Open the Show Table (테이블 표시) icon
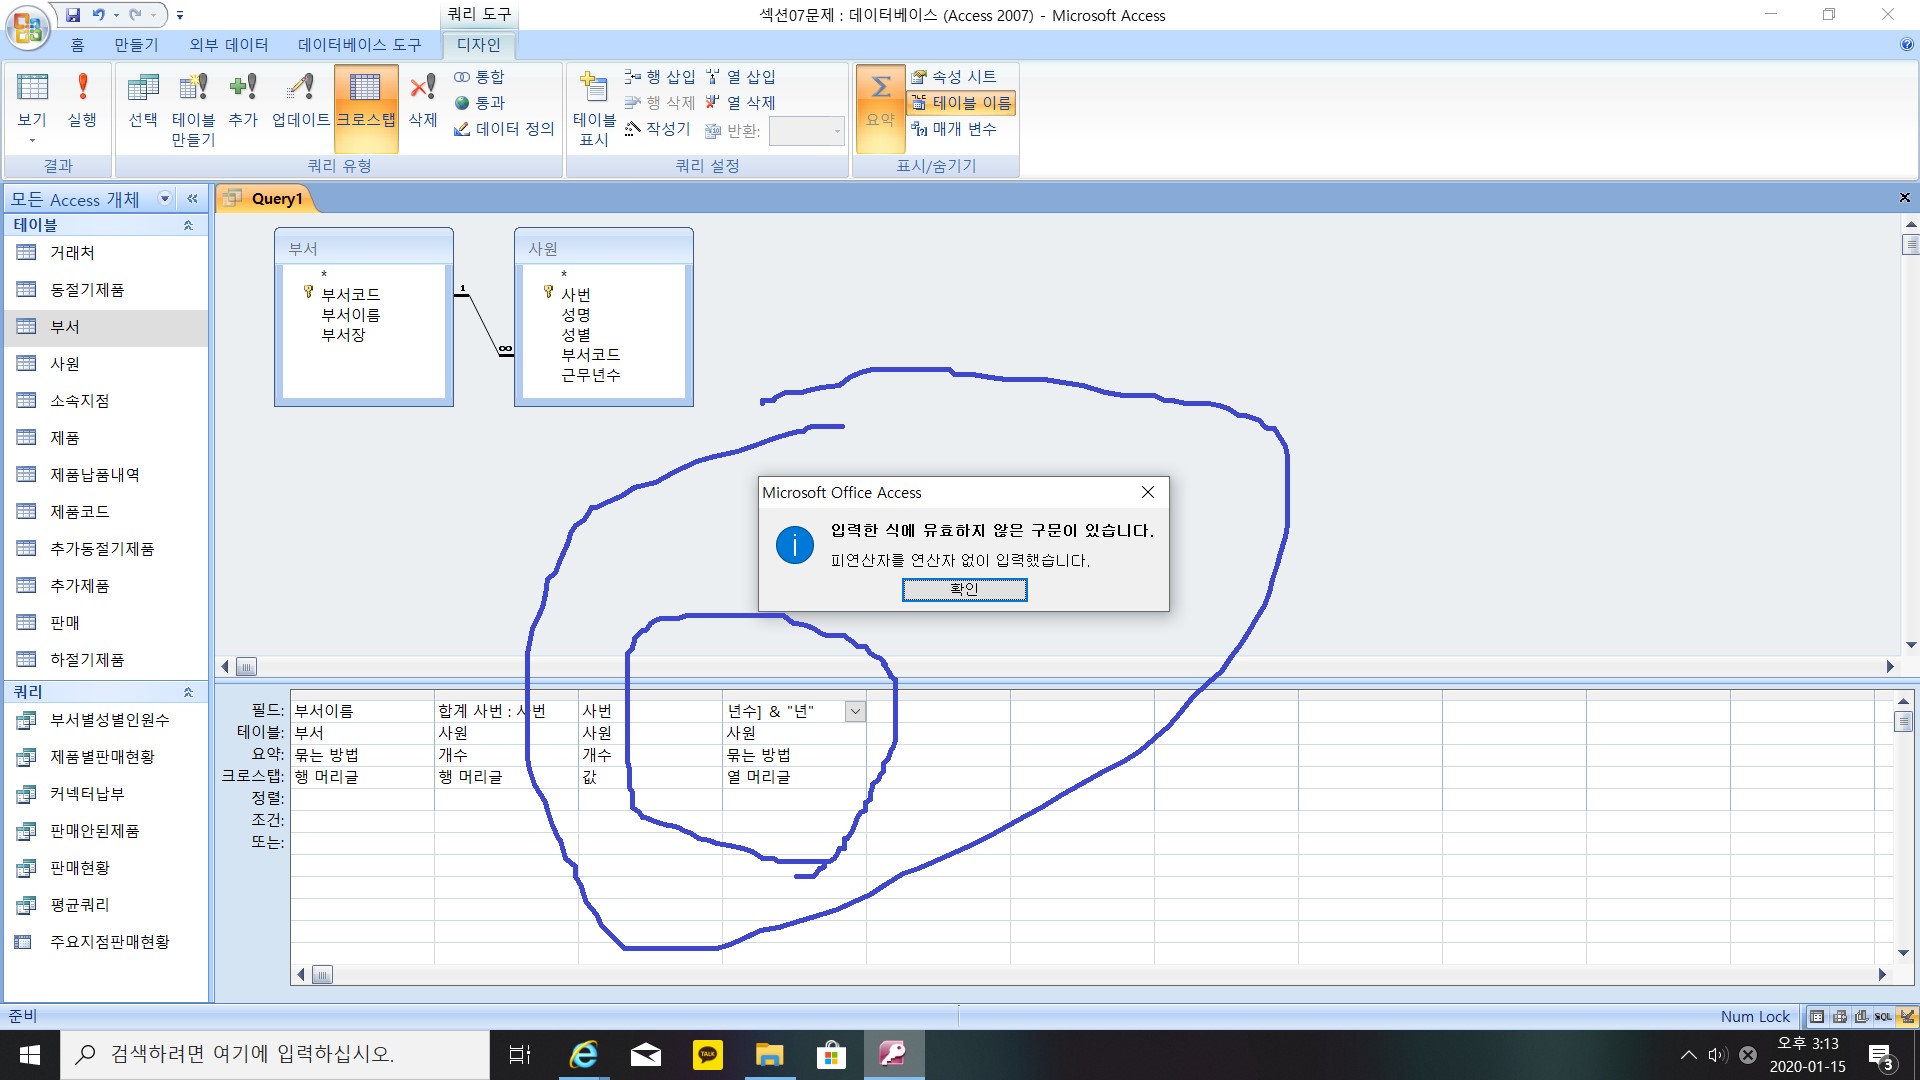Image resolution: width=1920 pixels, height=1080 pixels. pyautogui.click(x=594, y=108)
